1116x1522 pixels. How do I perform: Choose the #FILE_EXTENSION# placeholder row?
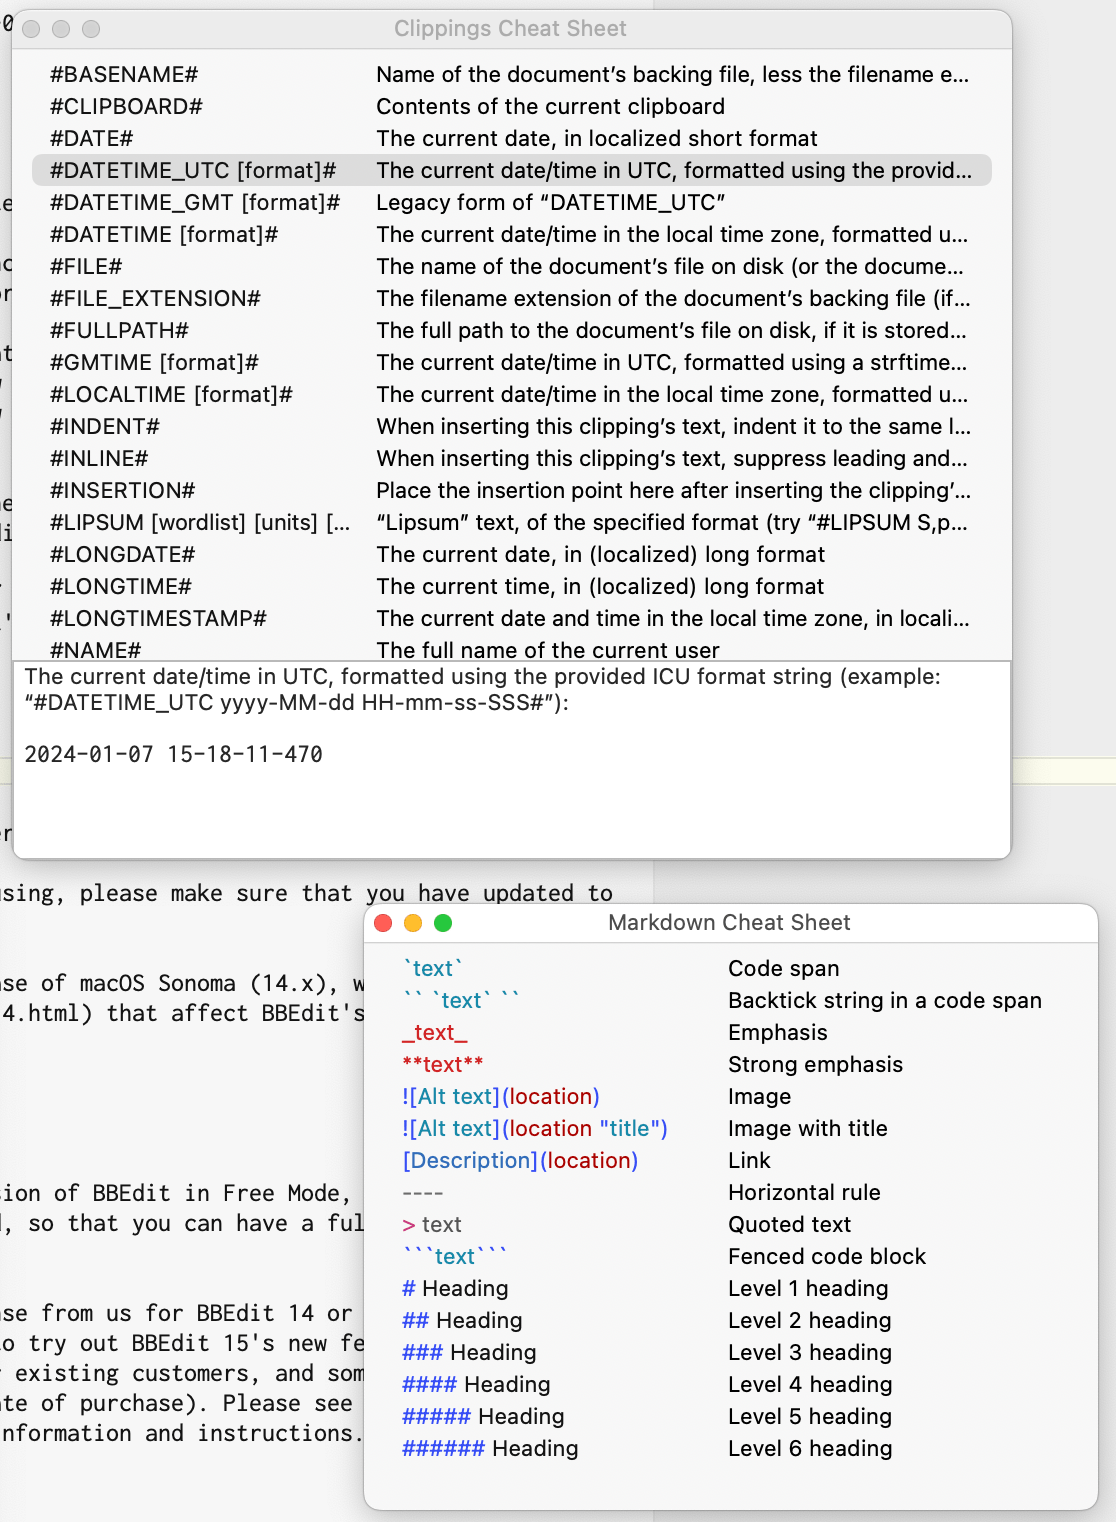pos(155,299)
